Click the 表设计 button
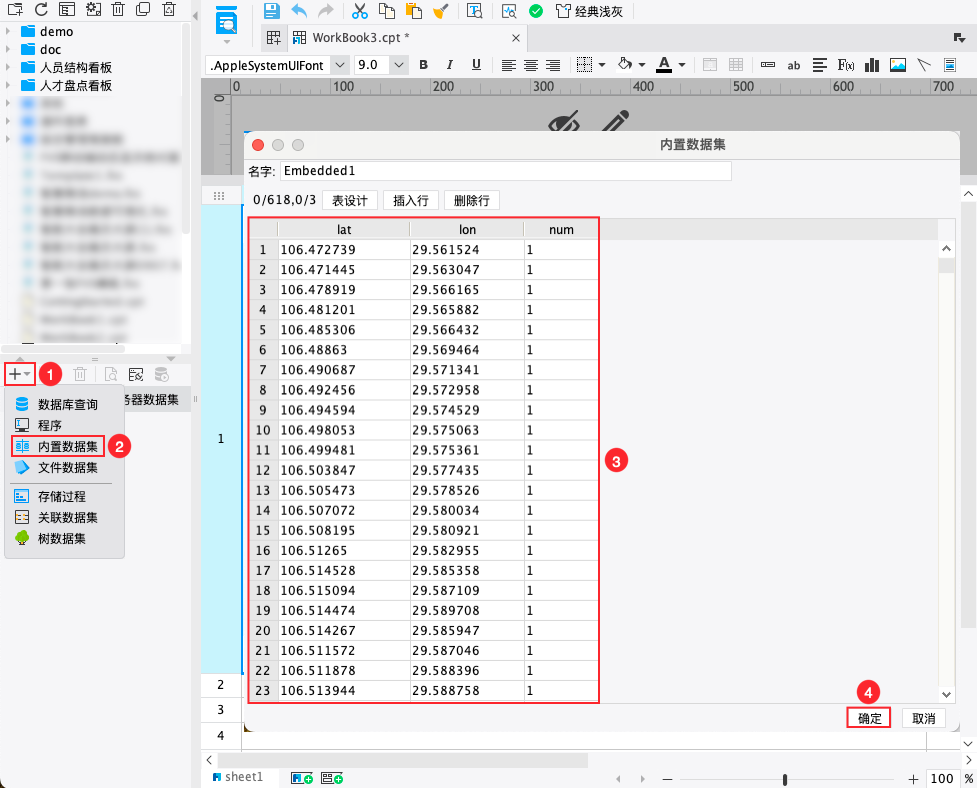977x788 pixels. point(350,200)
